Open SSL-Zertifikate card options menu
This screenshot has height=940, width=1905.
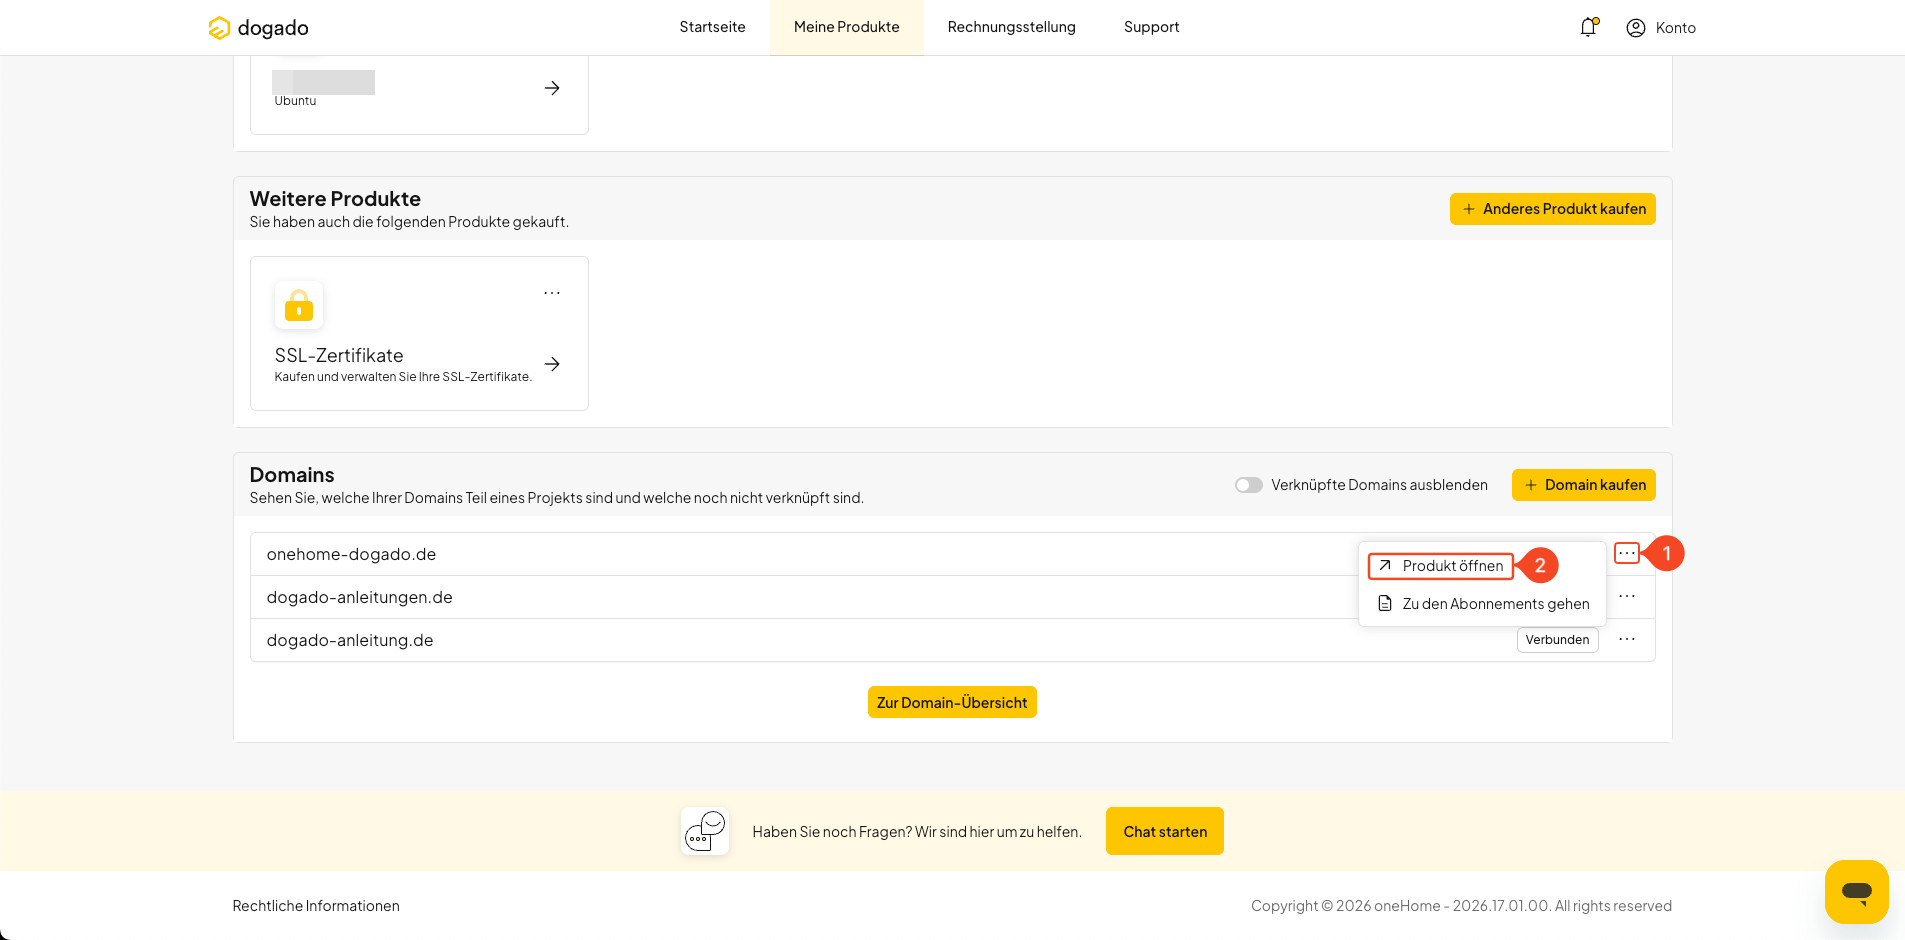click(x=552, y=293)
